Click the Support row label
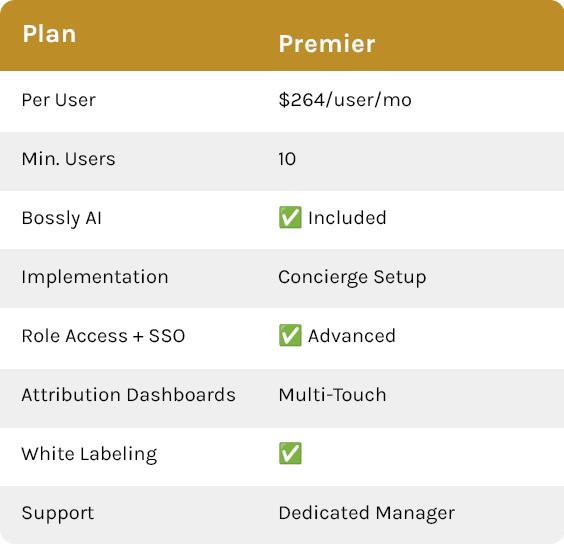 [x=58, y=513]
